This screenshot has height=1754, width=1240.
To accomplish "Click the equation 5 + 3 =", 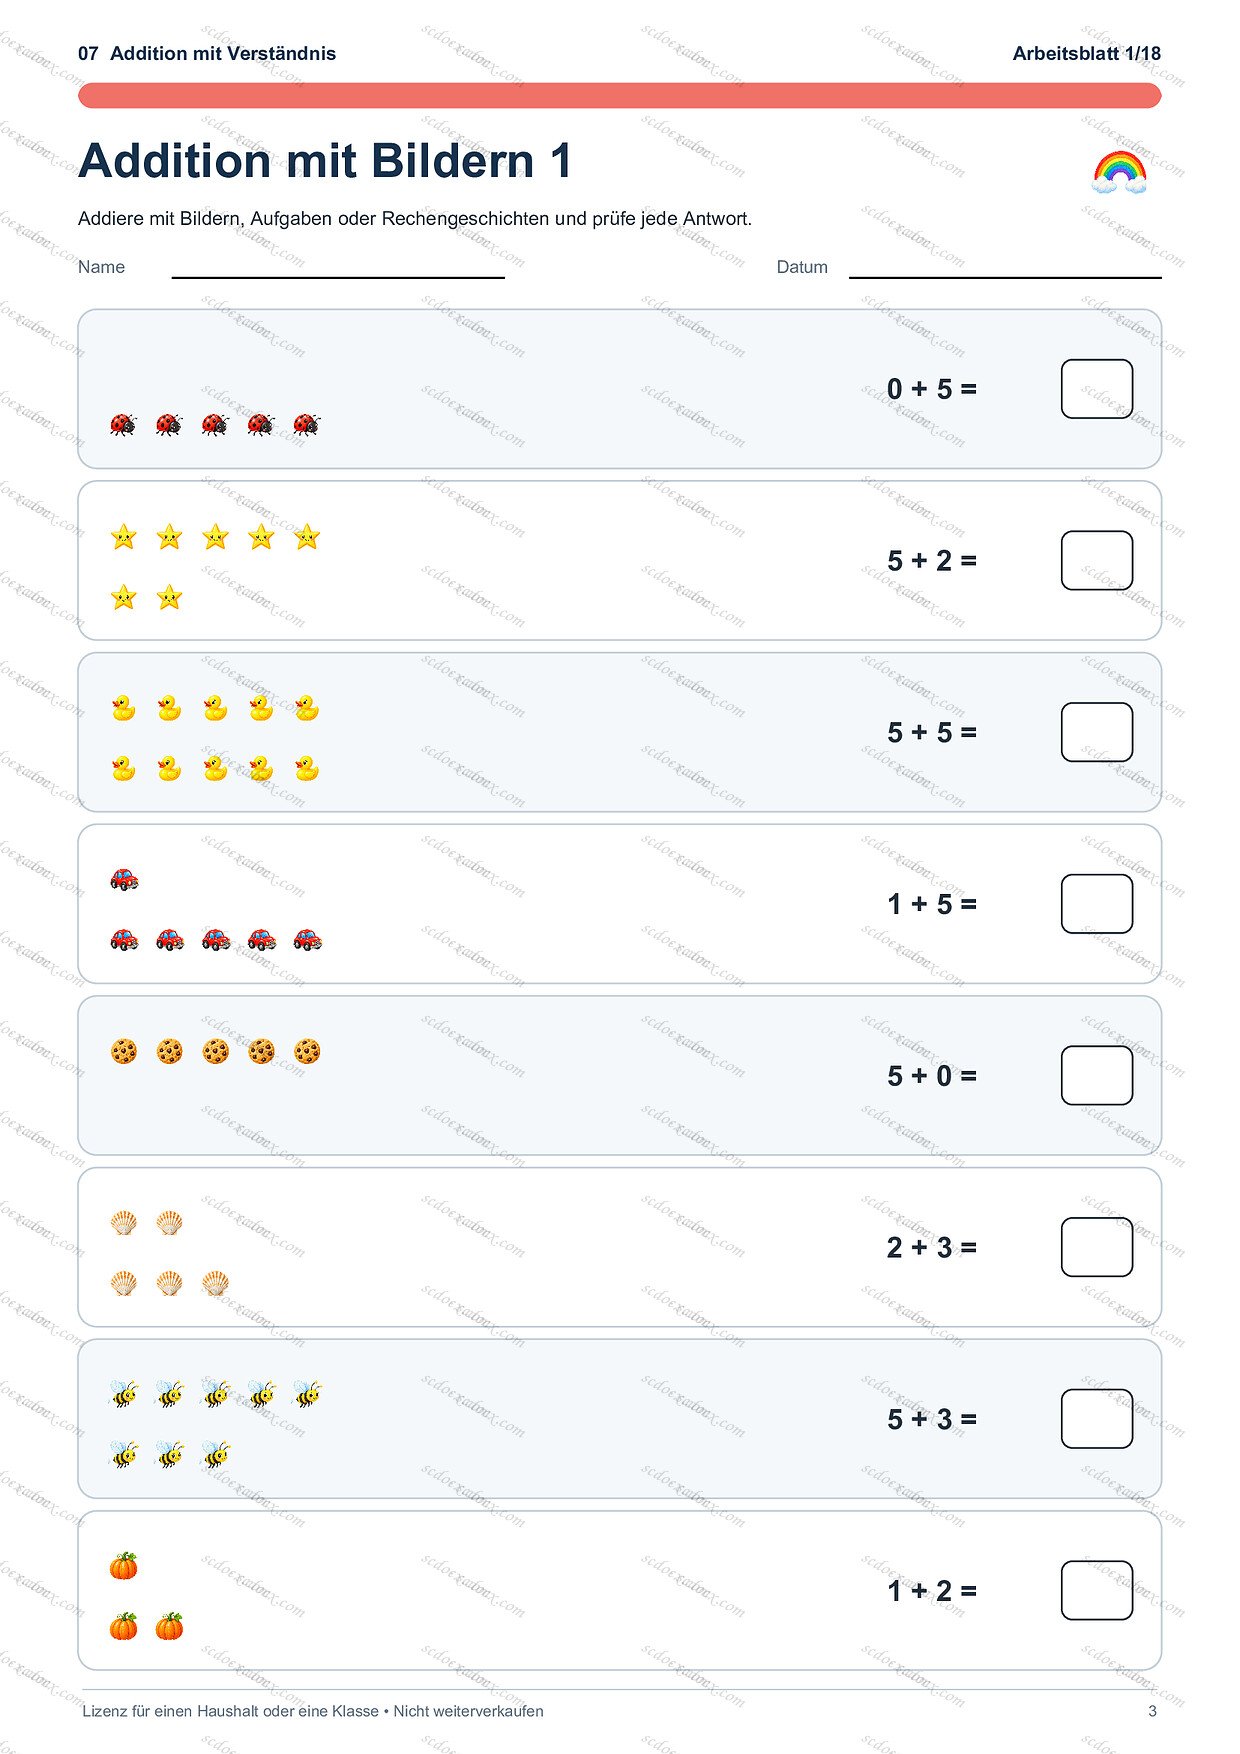I will click(932, 1419).
